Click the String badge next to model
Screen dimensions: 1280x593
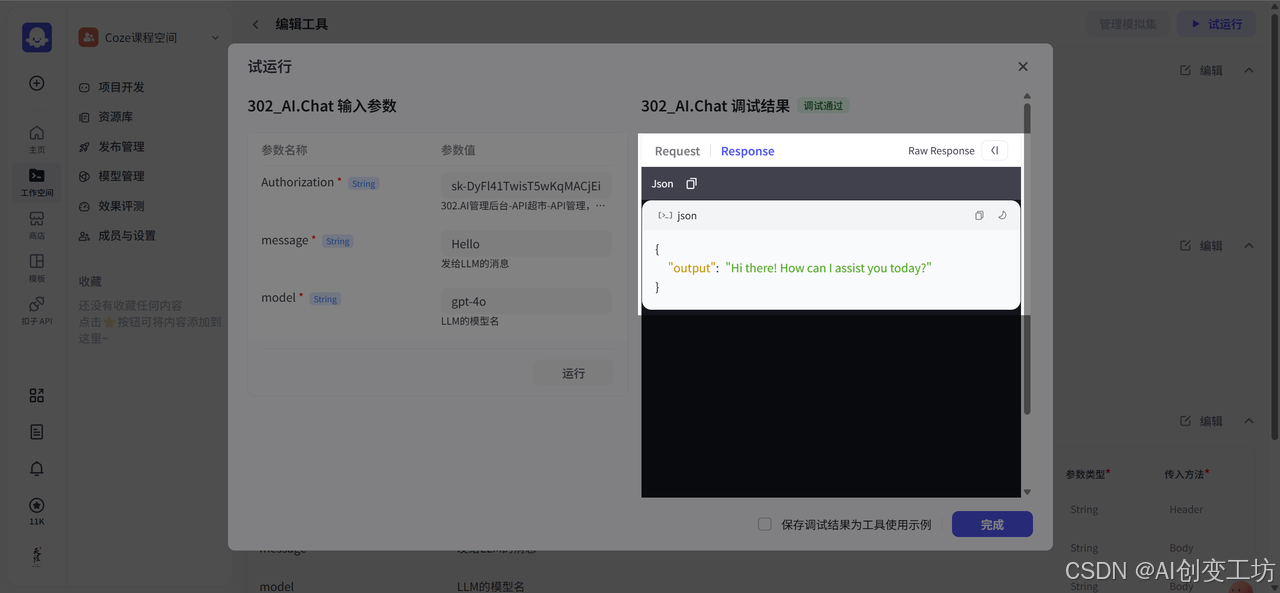click(x=325, y=299)
